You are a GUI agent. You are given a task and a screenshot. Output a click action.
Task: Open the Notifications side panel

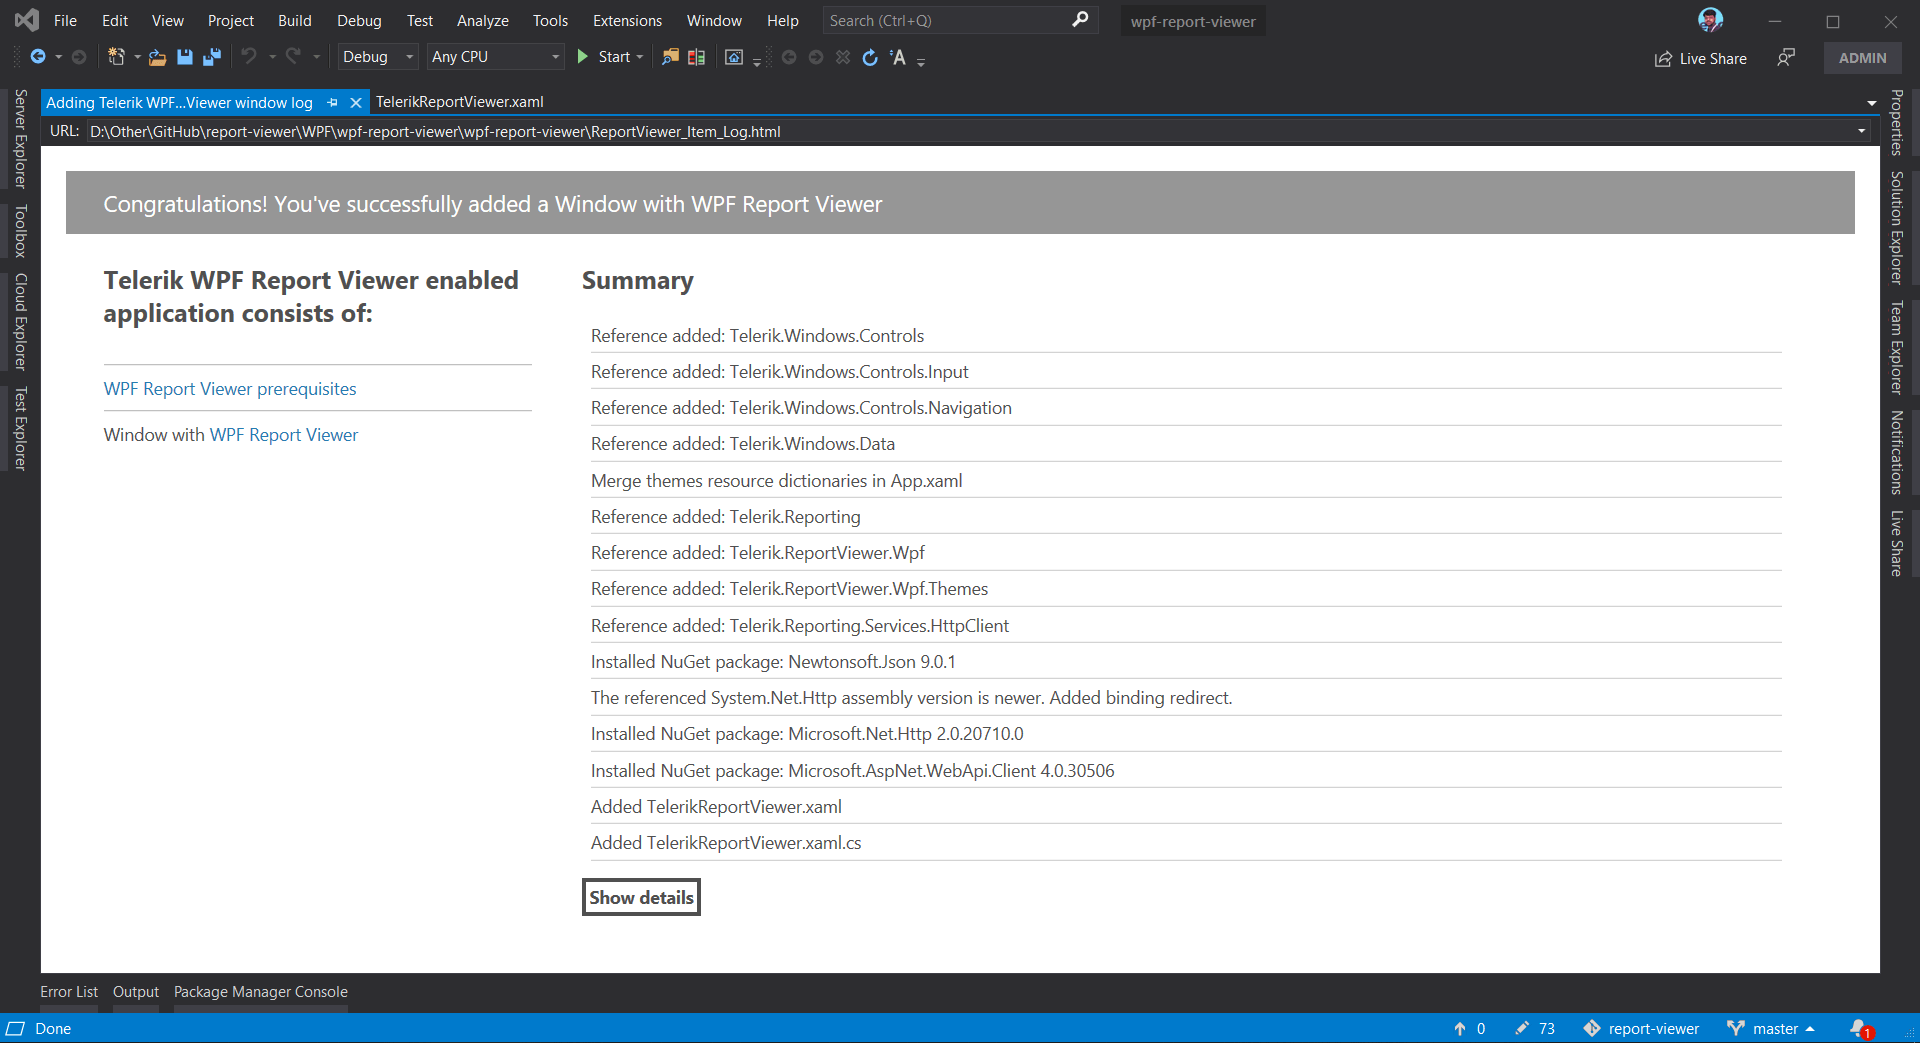1896,452
